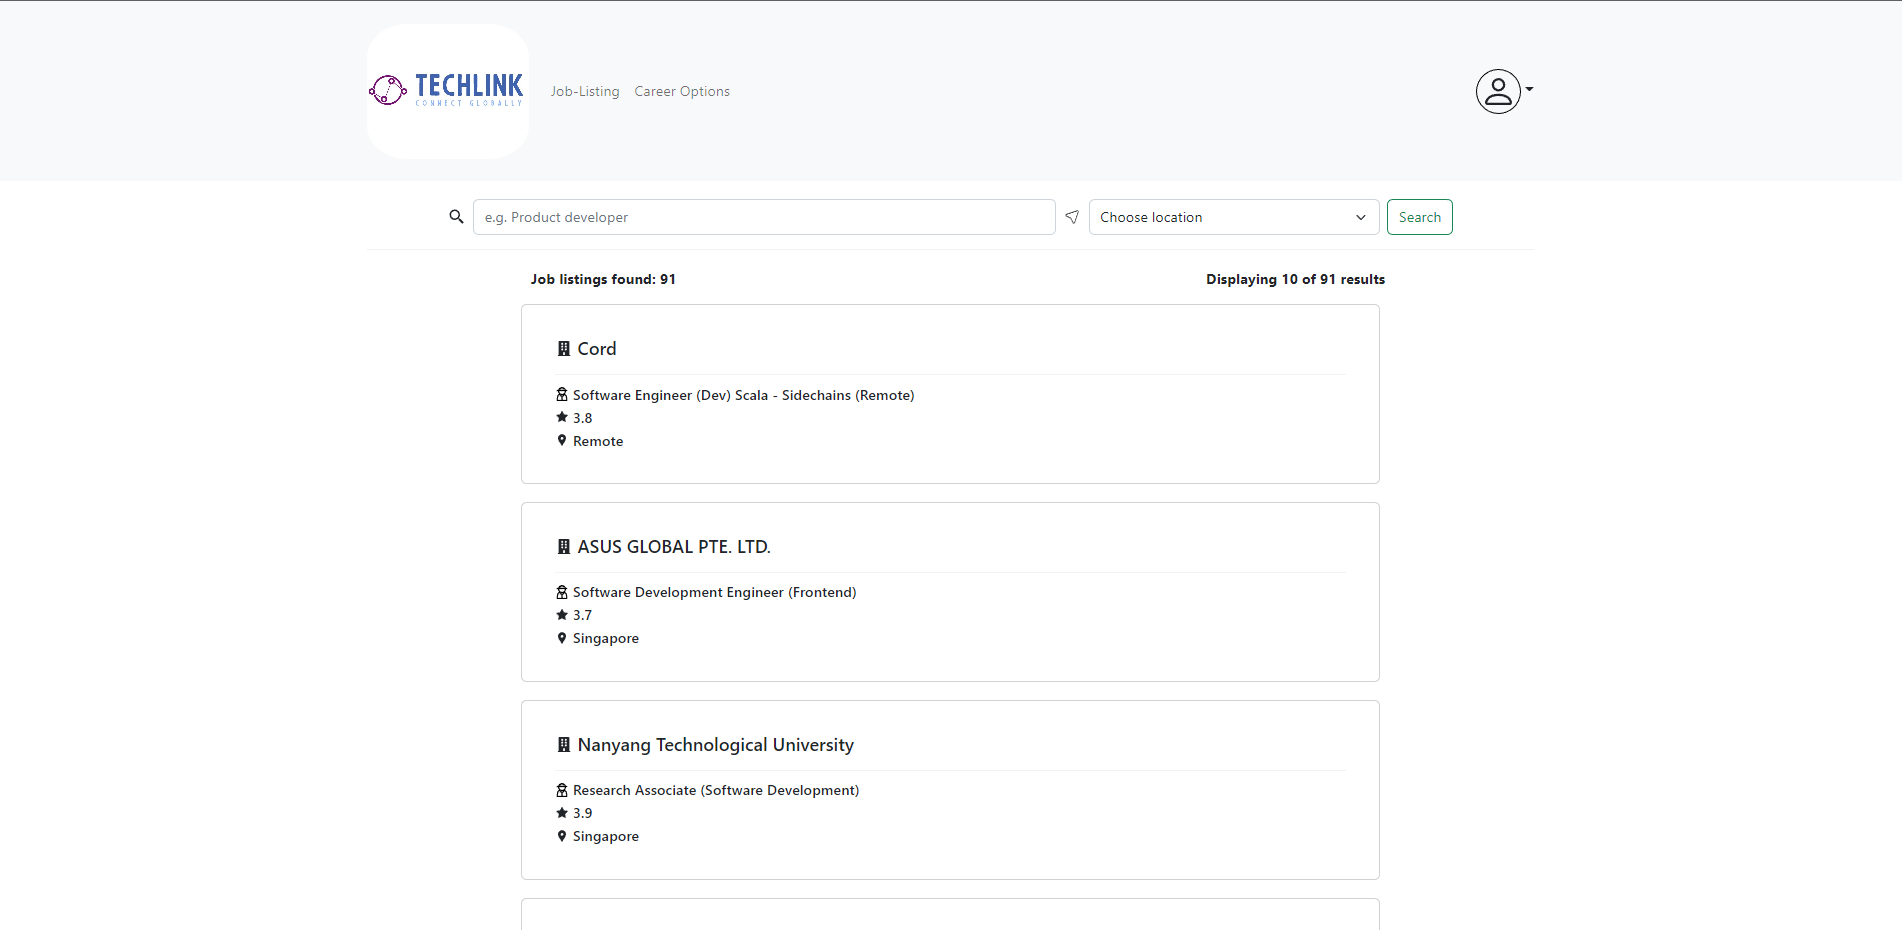Viewport: 1902px width, 930px height.
Task: Expand the caret next to profile avatar
Action: [x=1529, y=89]
